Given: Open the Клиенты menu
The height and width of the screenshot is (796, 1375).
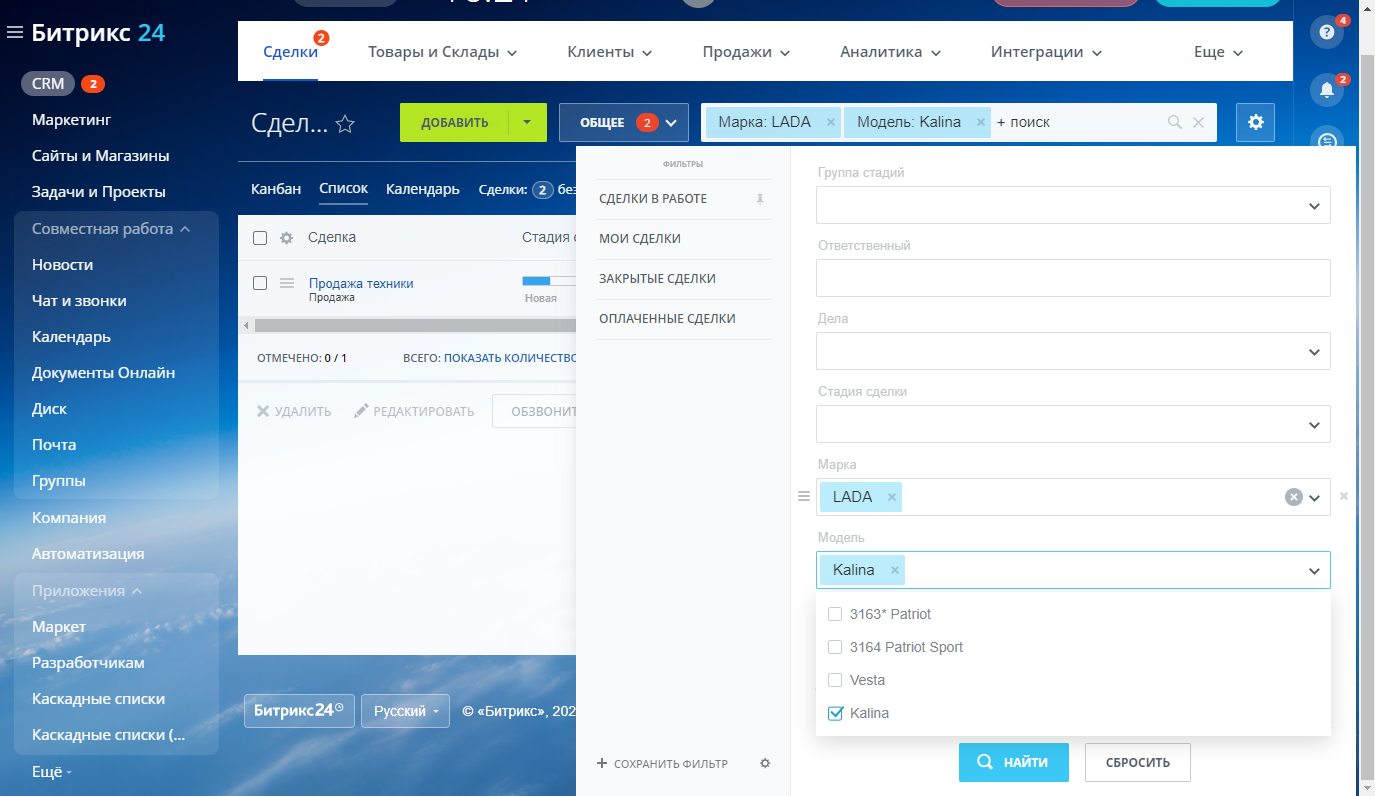Looking at the screenshot, I should (x=610, y=52).
